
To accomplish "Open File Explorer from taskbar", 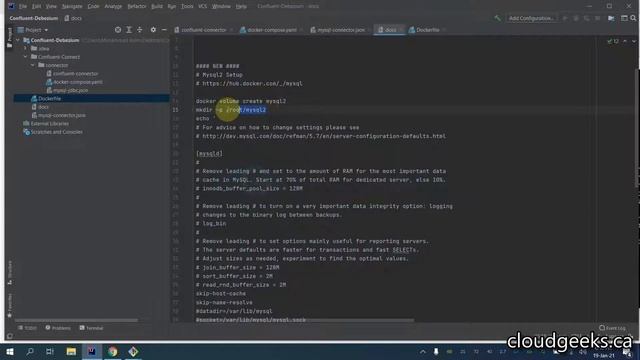I will (71, 351).
